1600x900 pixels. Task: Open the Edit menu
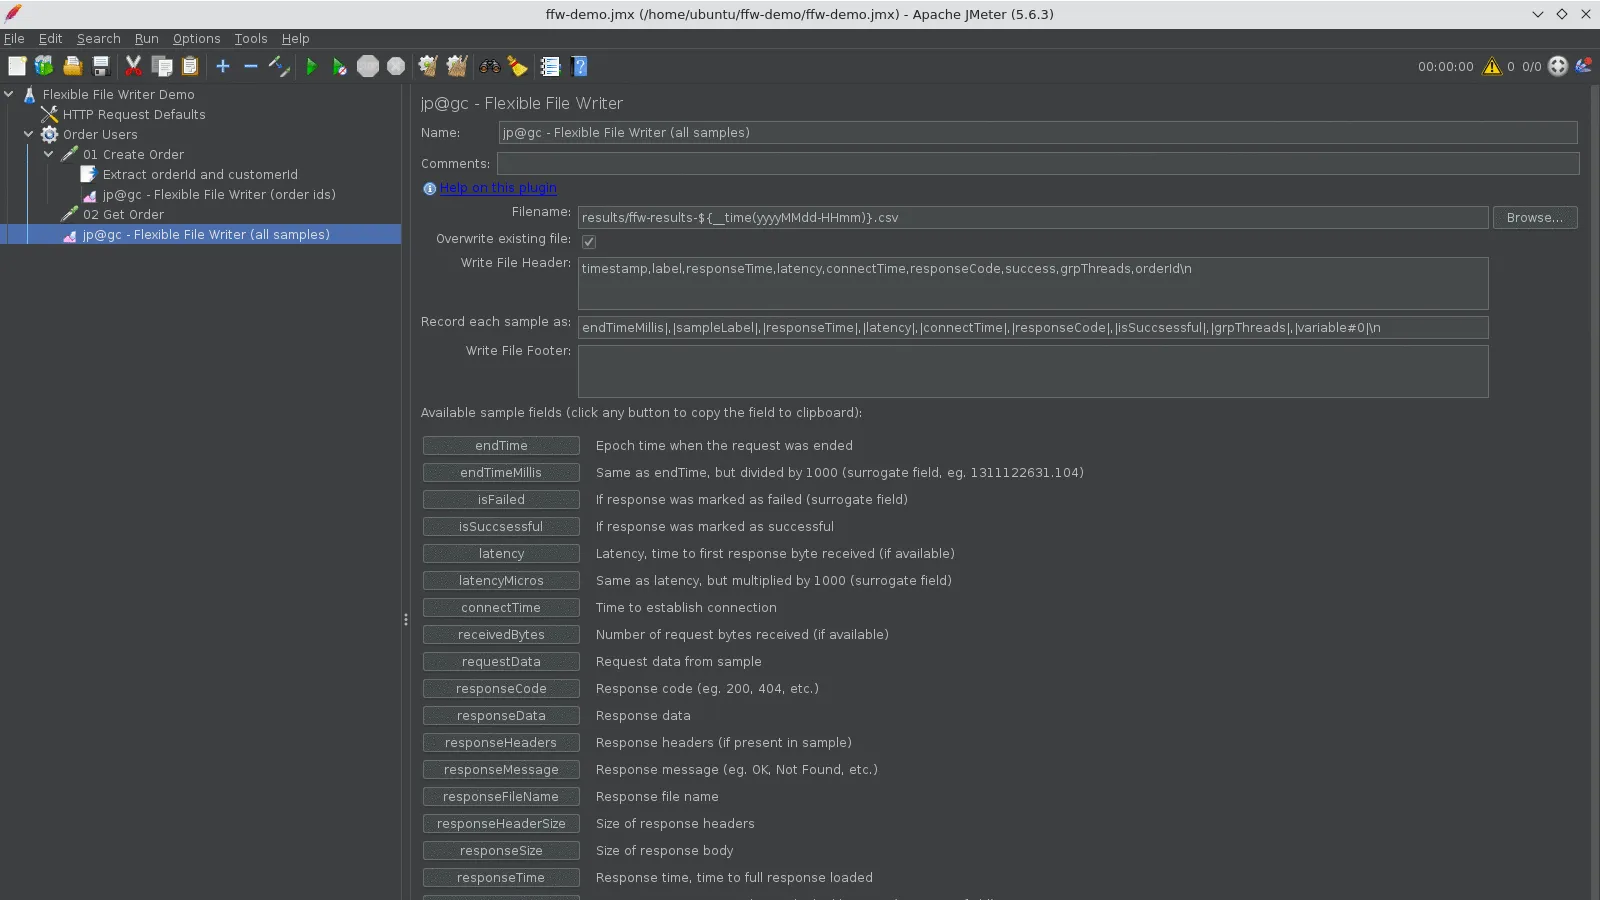click(50, 38)
